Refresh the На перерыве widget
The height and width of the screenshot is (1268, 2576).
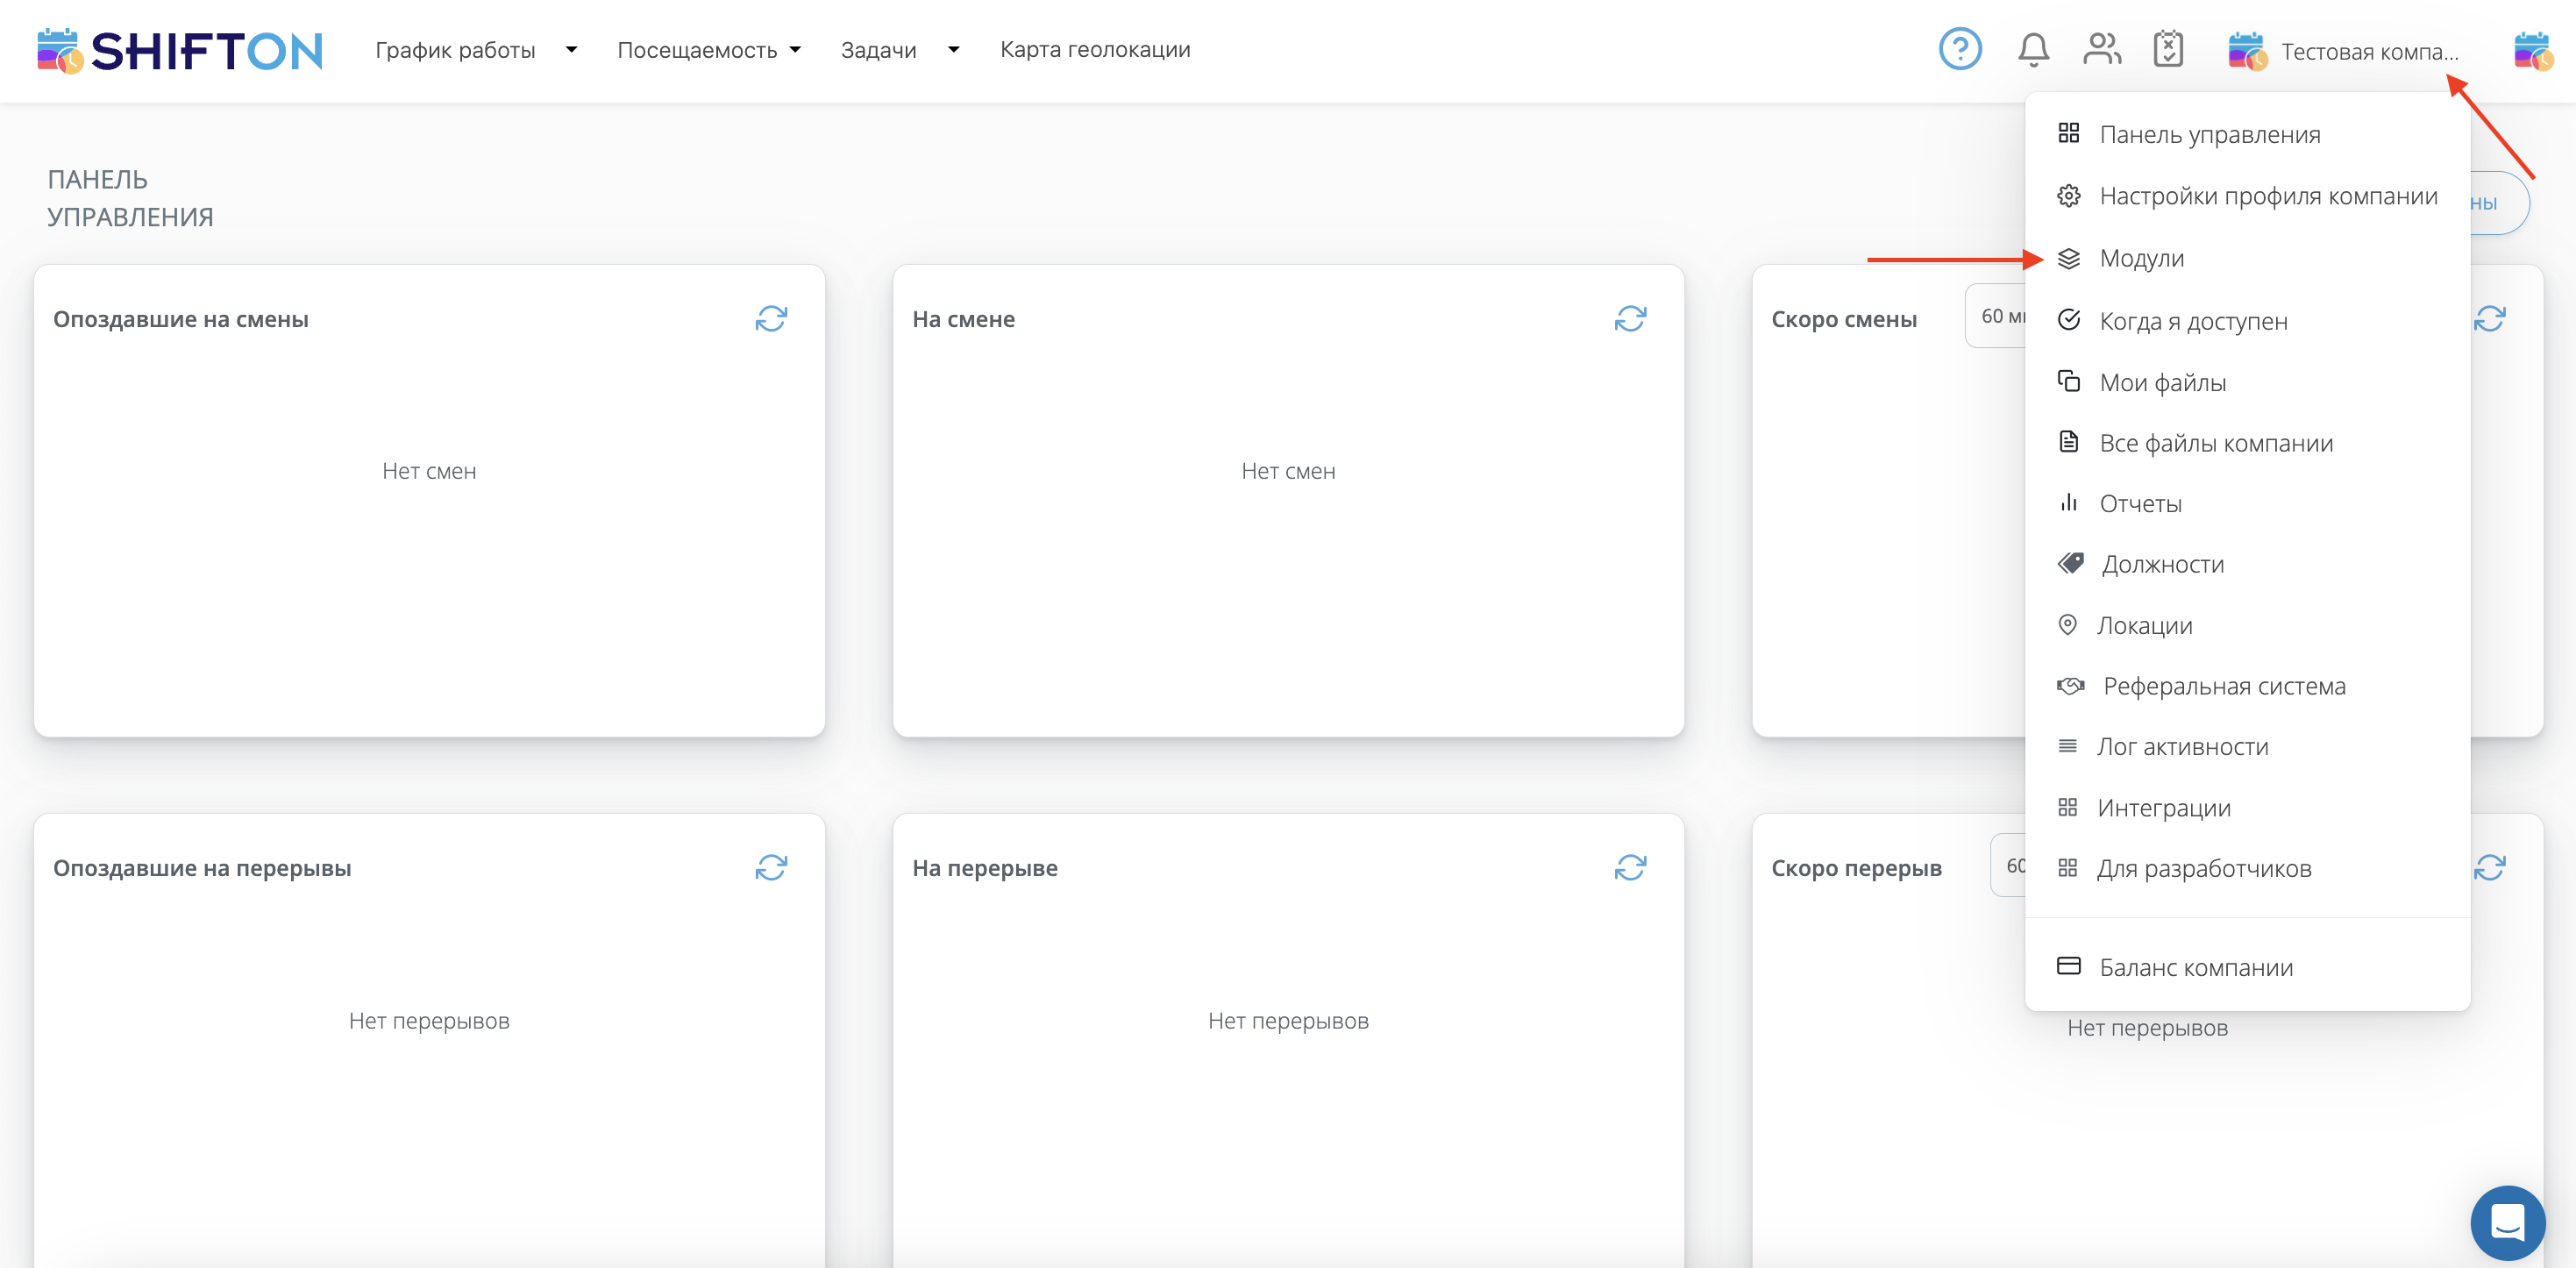click(x=1630, y=867)
